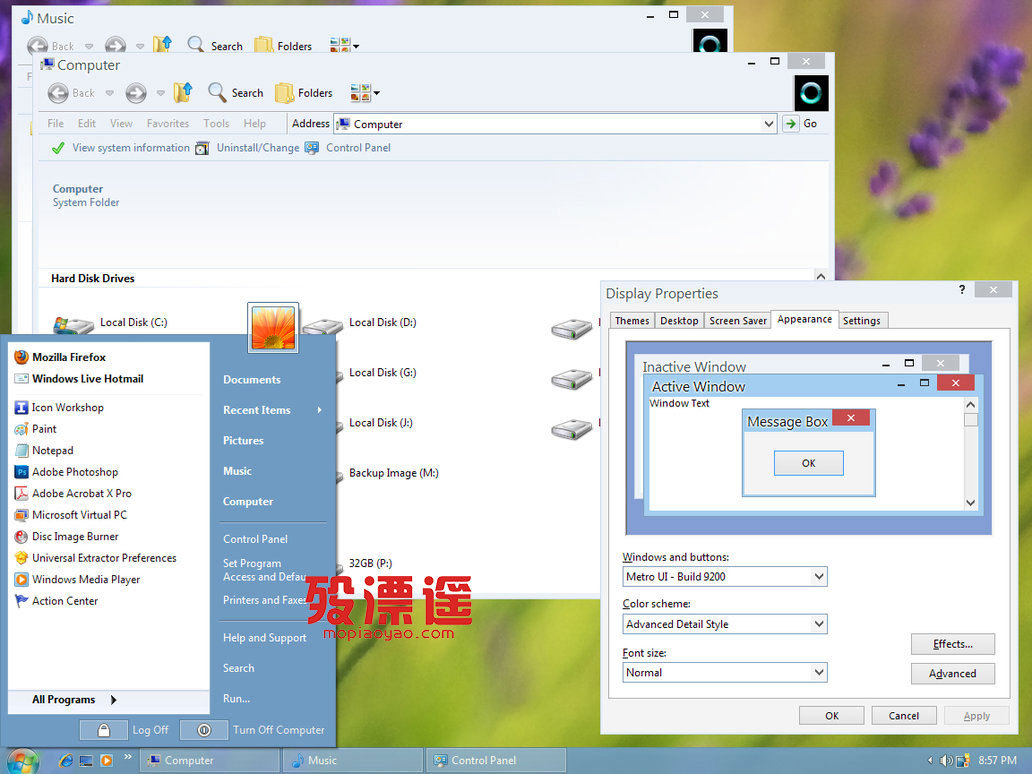The height and width of the screenshot is (774, 1032).
Task: Click Cancel in Display Properties
Action: 904,715
